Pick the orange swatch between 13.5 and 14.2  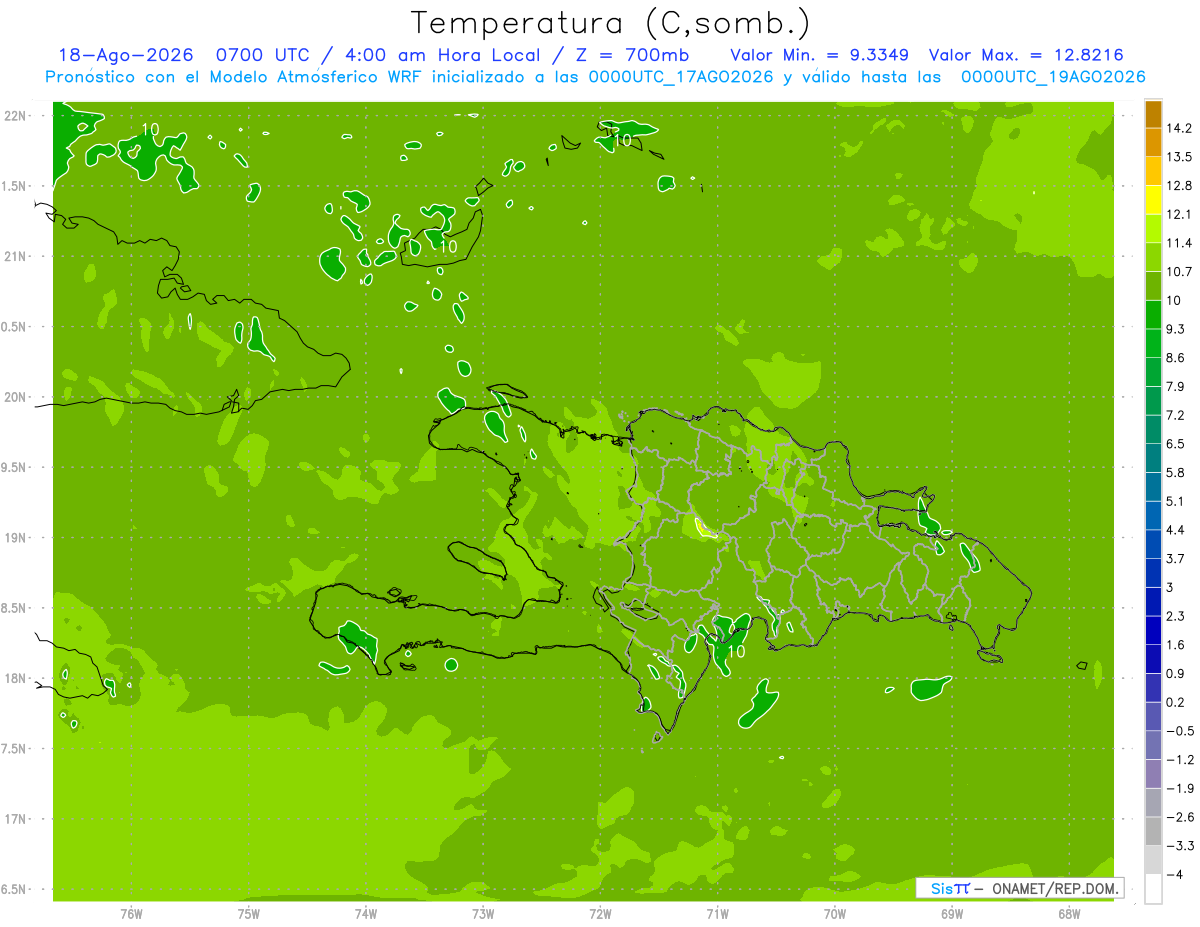pos(1153,143)
